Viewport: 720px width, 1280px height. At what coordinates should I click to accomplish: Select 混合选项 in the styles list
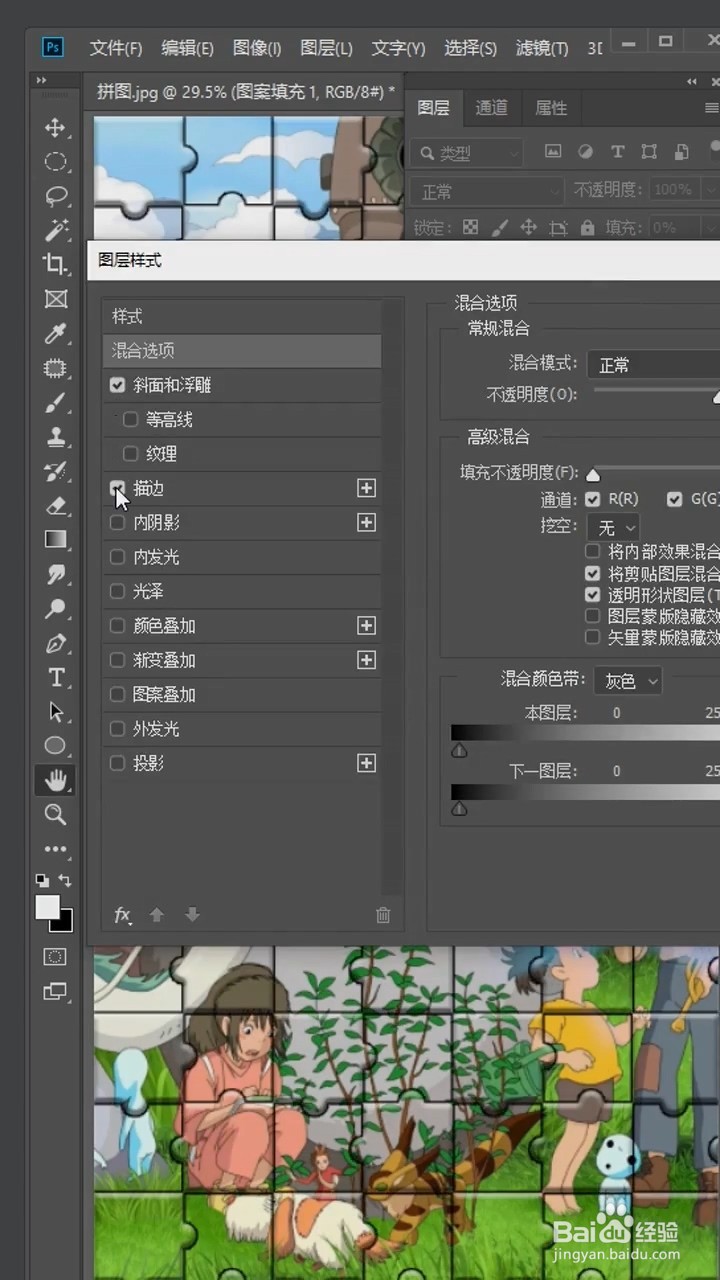tap(242, 351)
